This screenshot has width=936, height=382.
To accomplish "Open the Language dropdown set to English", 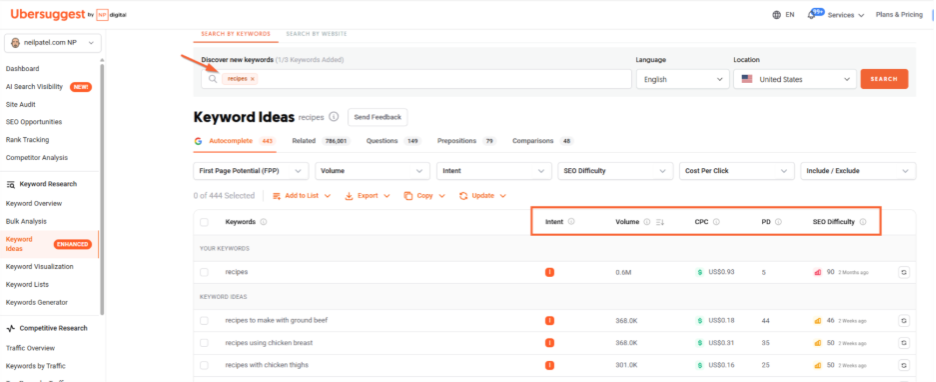I will tap(682, 79).
